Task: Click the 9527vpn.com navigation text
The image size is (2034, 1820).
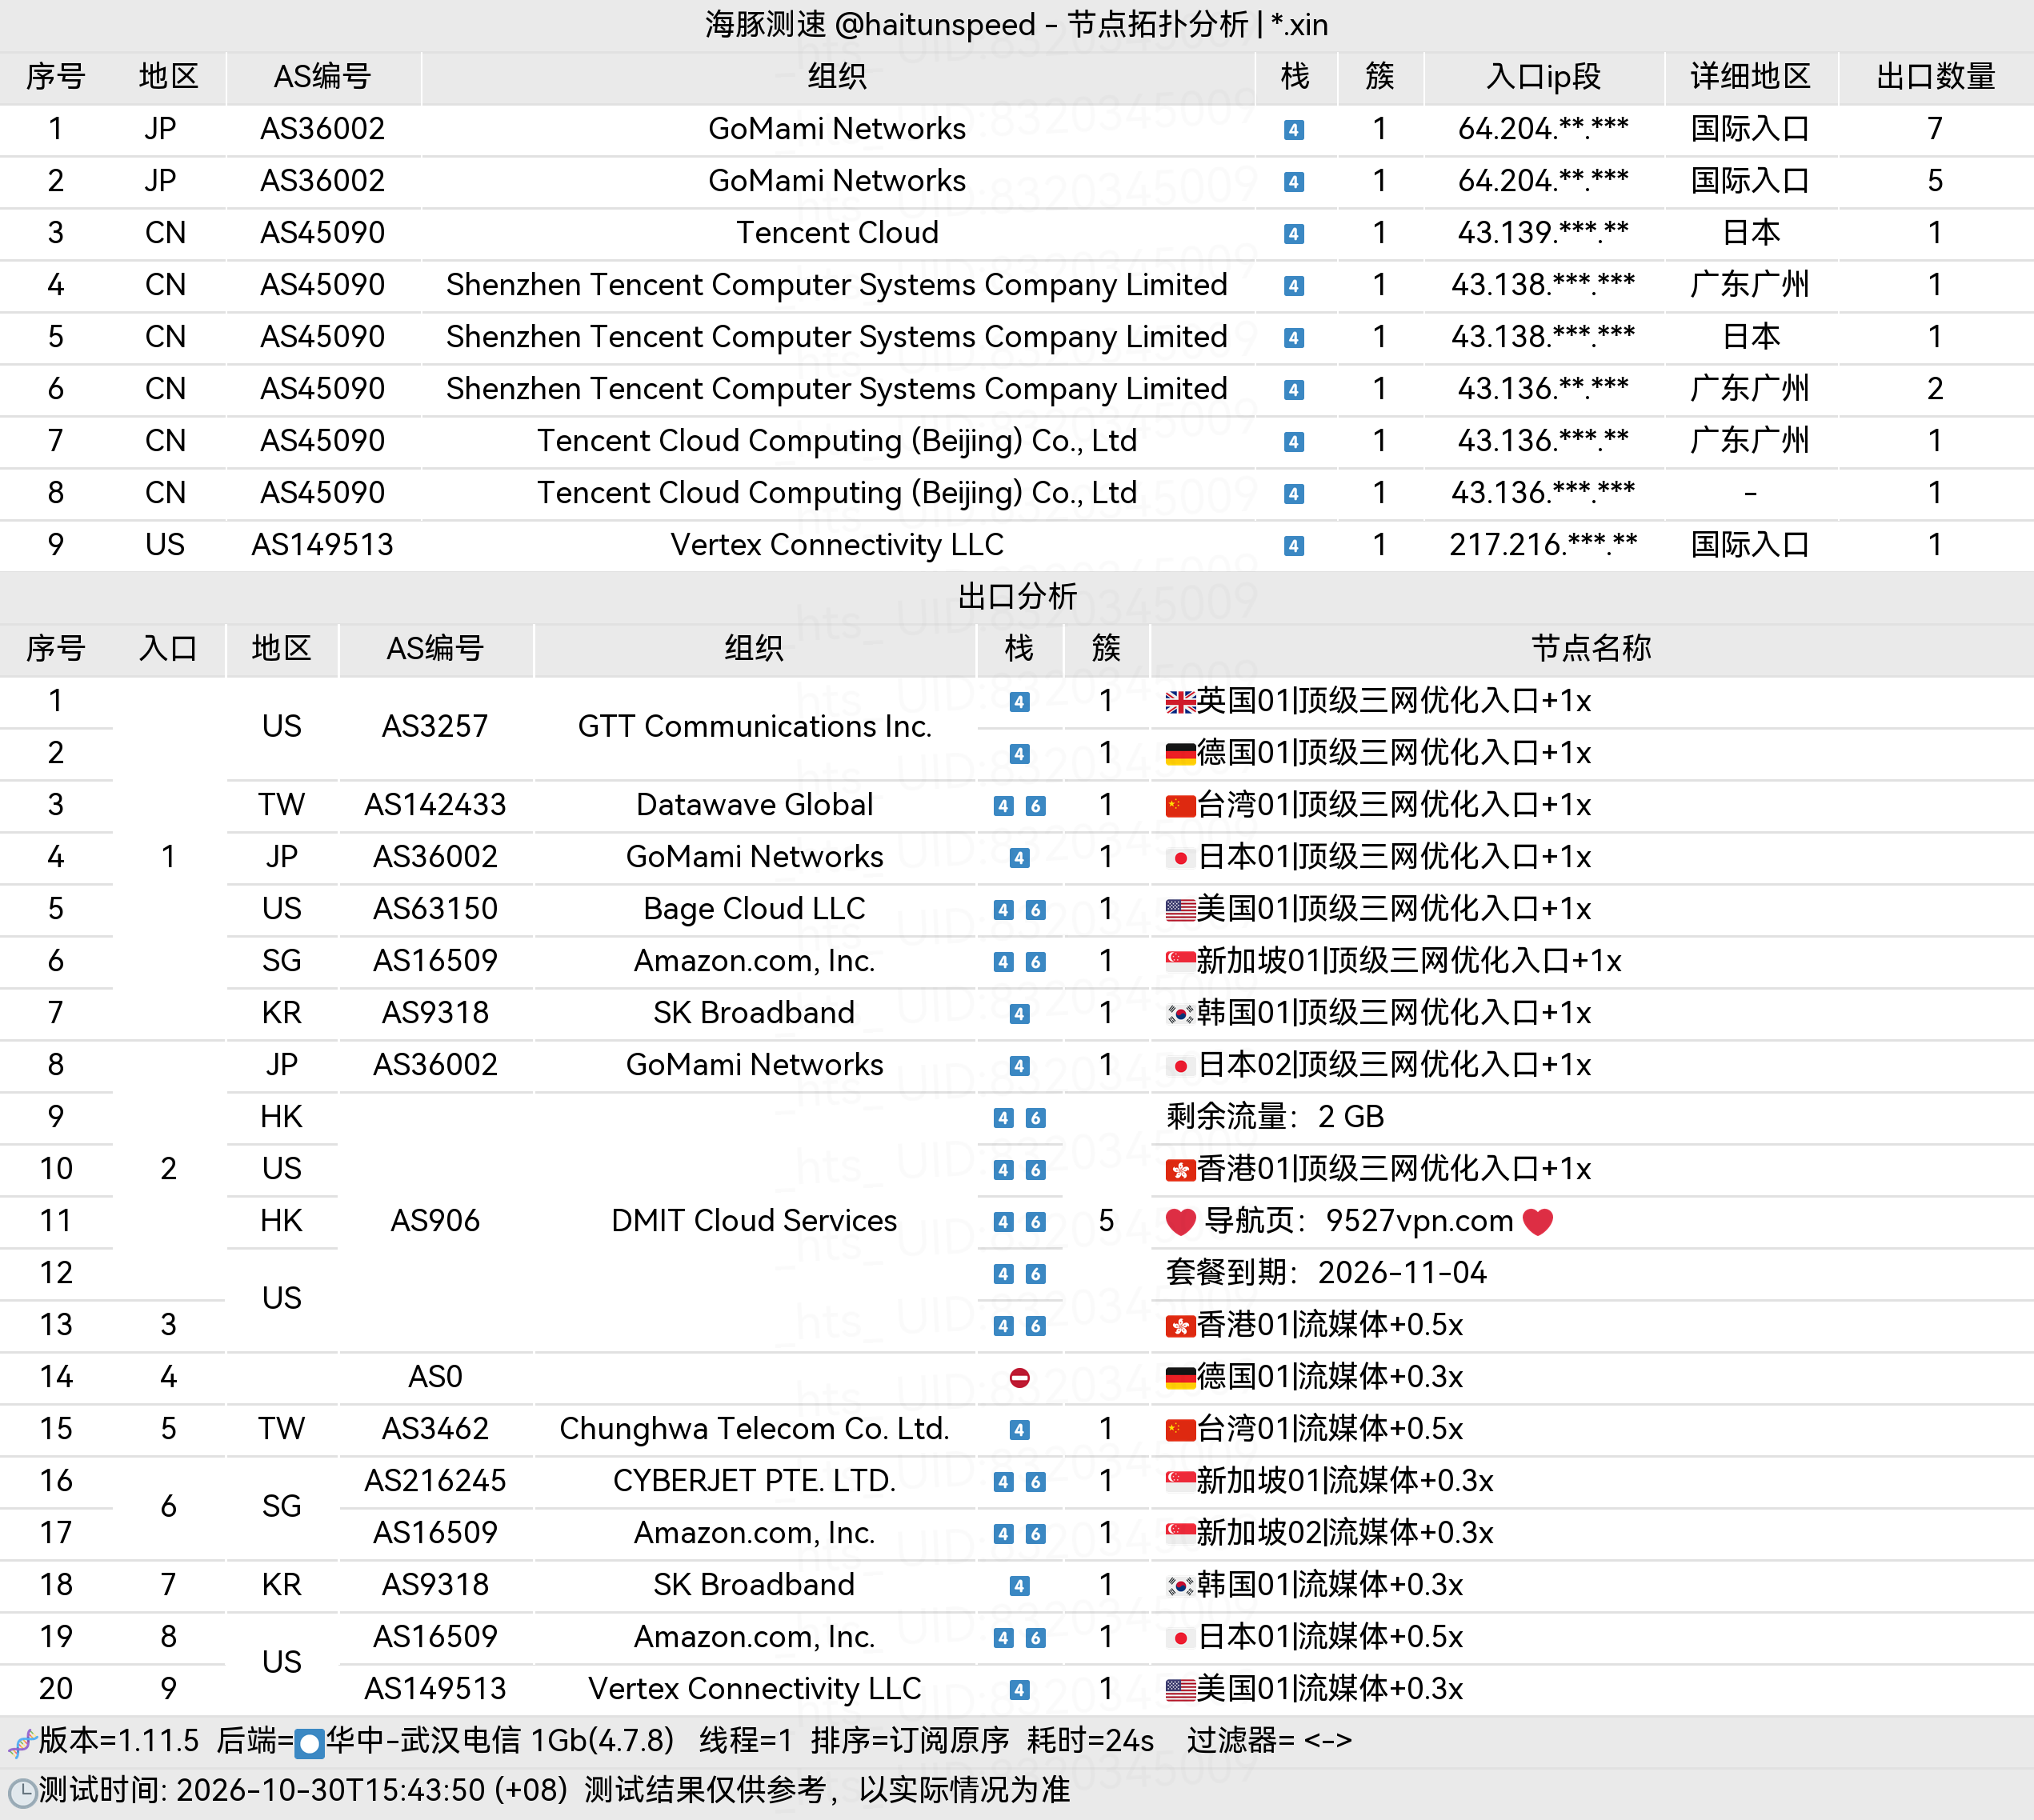Action: tap(1419, 1221)
